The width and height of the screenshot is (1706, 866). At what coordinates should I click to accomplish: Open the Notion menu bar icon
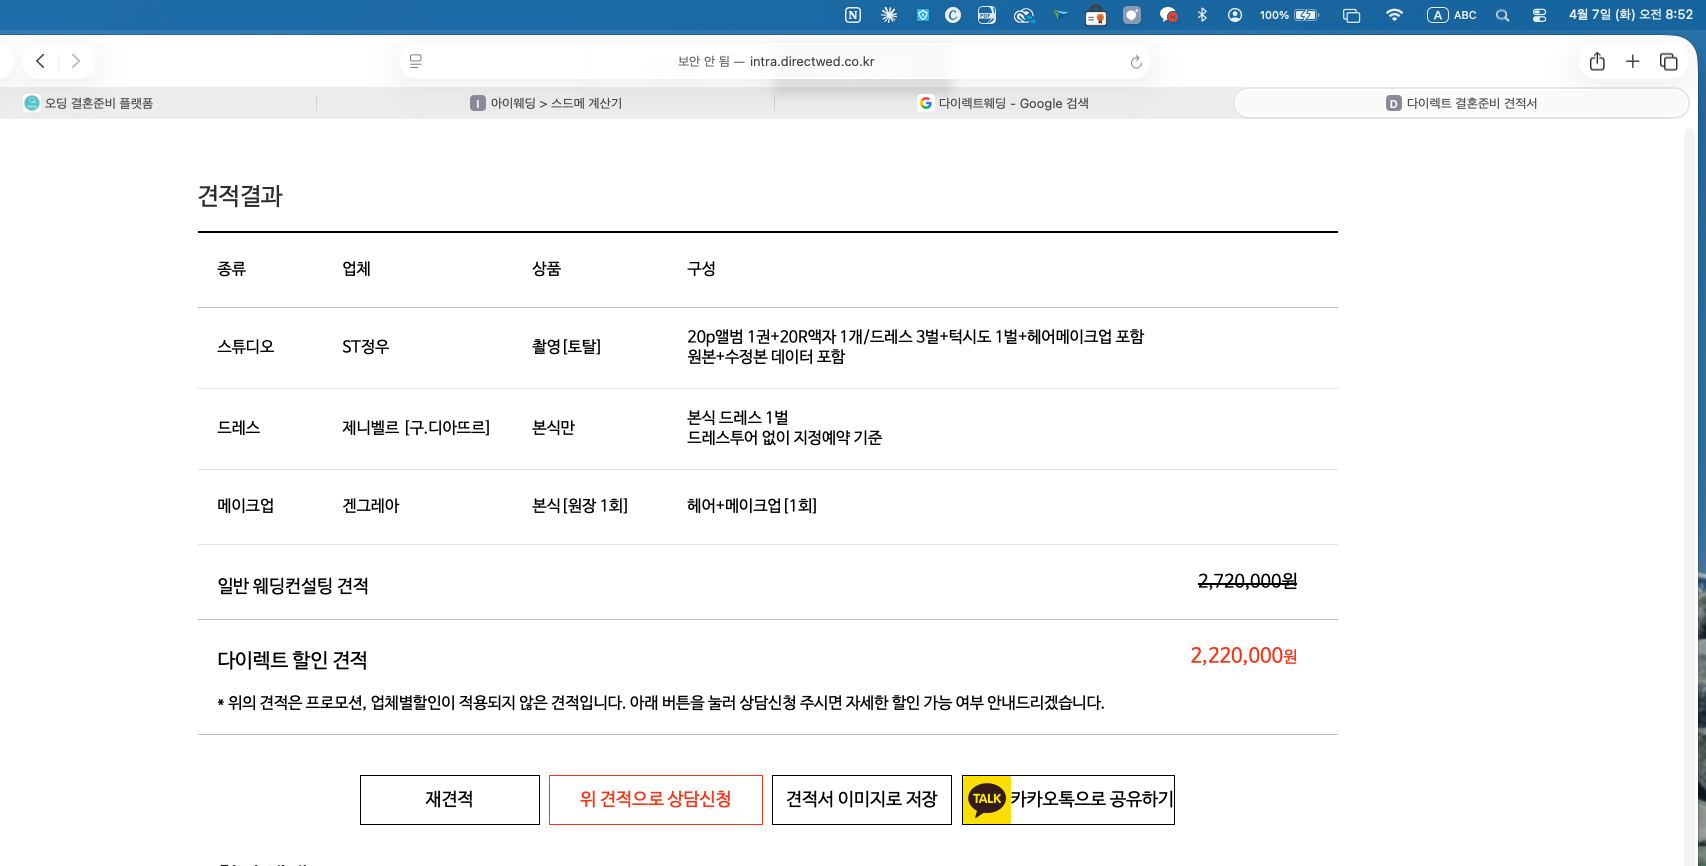[853, 15]
